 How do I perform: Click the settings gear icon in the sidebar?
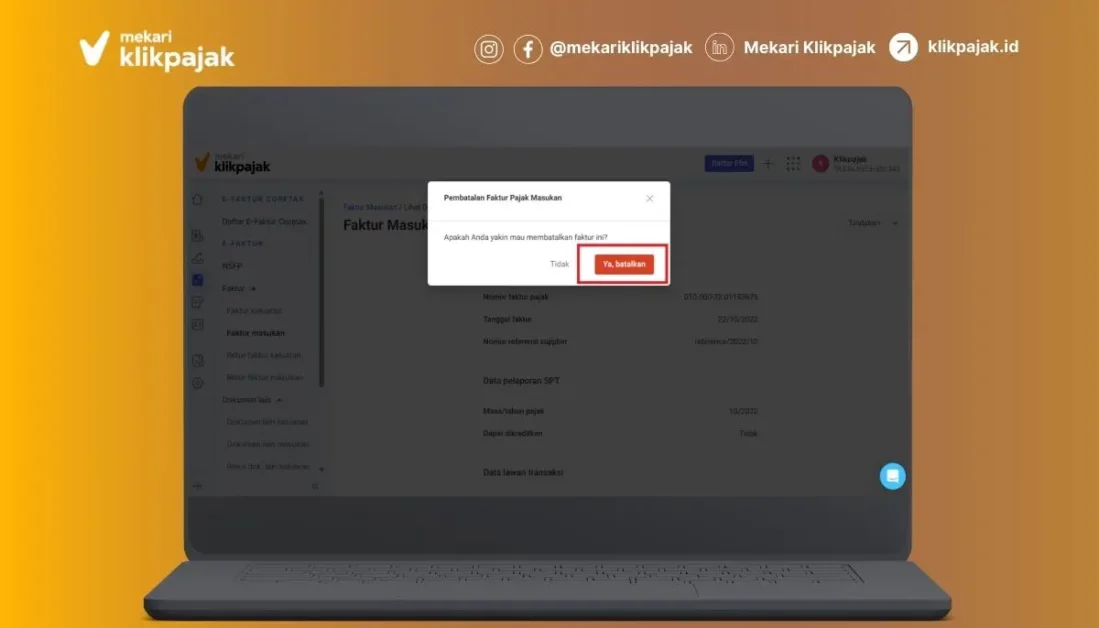point(198,383)
